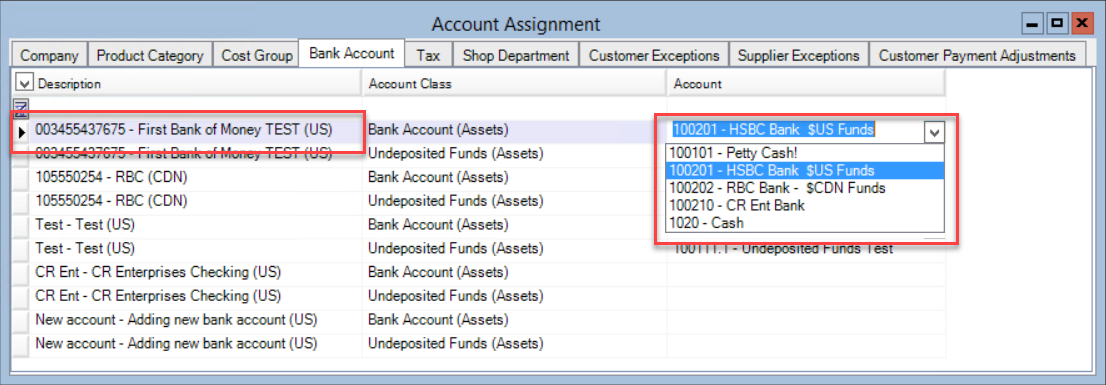
Task: Sort by the Description column header
Action: click(x=196, y=83)
